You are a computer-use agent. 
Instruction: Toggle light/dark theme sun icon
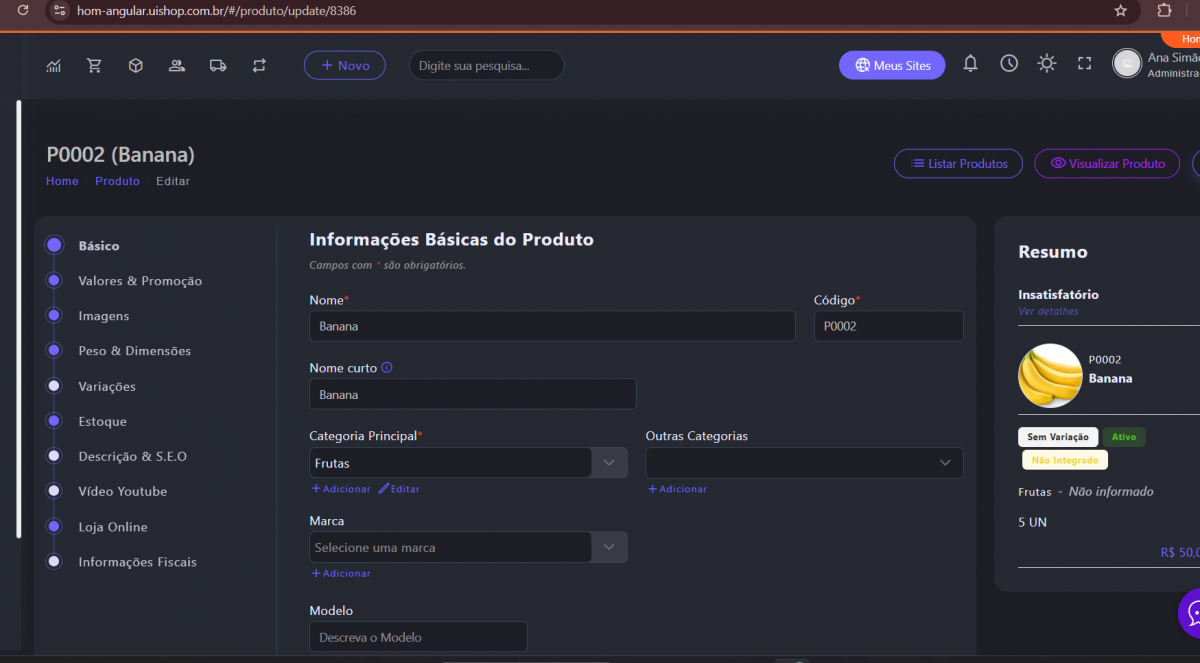pyautogui.click(x=1047, y=64)
